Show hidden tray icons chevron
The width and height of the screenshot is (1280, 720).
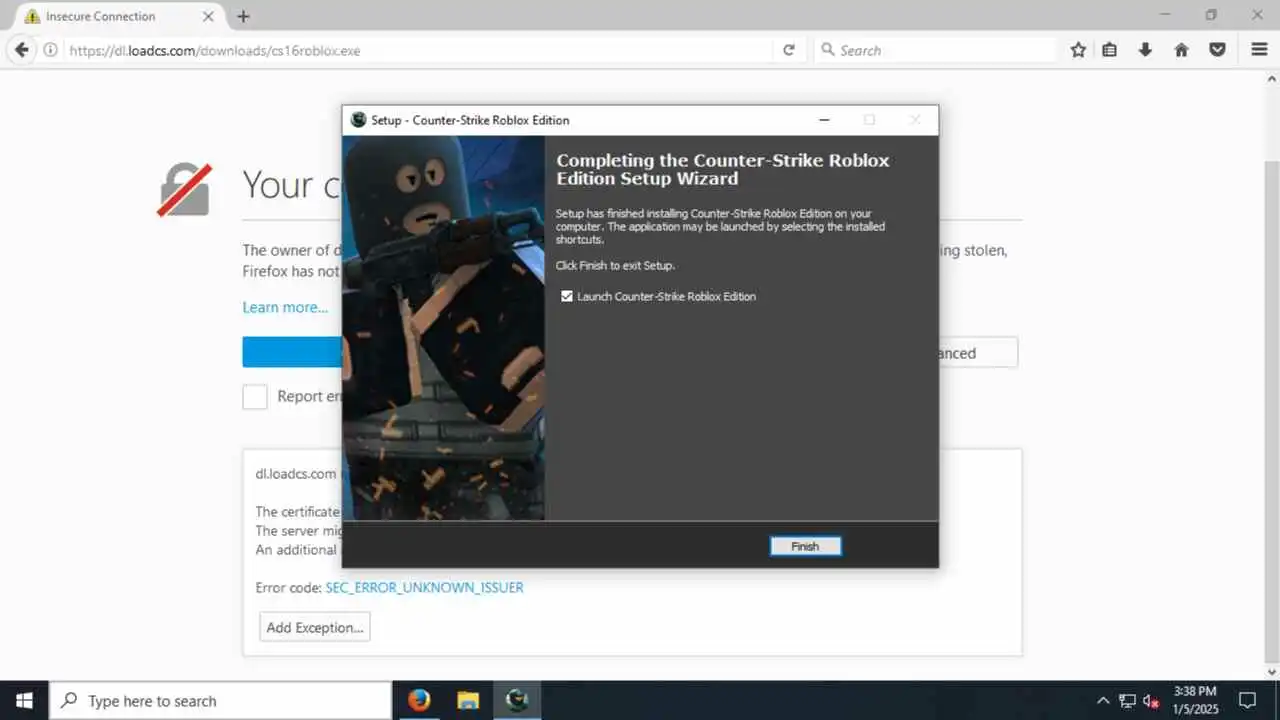click(x=1103, y=701)
